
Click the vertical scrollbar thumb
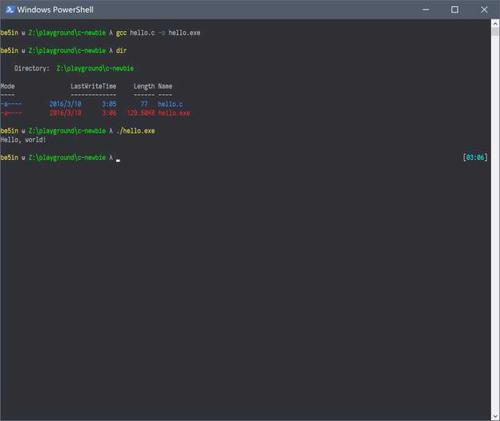pyautogui.click(x=495, y=31)
